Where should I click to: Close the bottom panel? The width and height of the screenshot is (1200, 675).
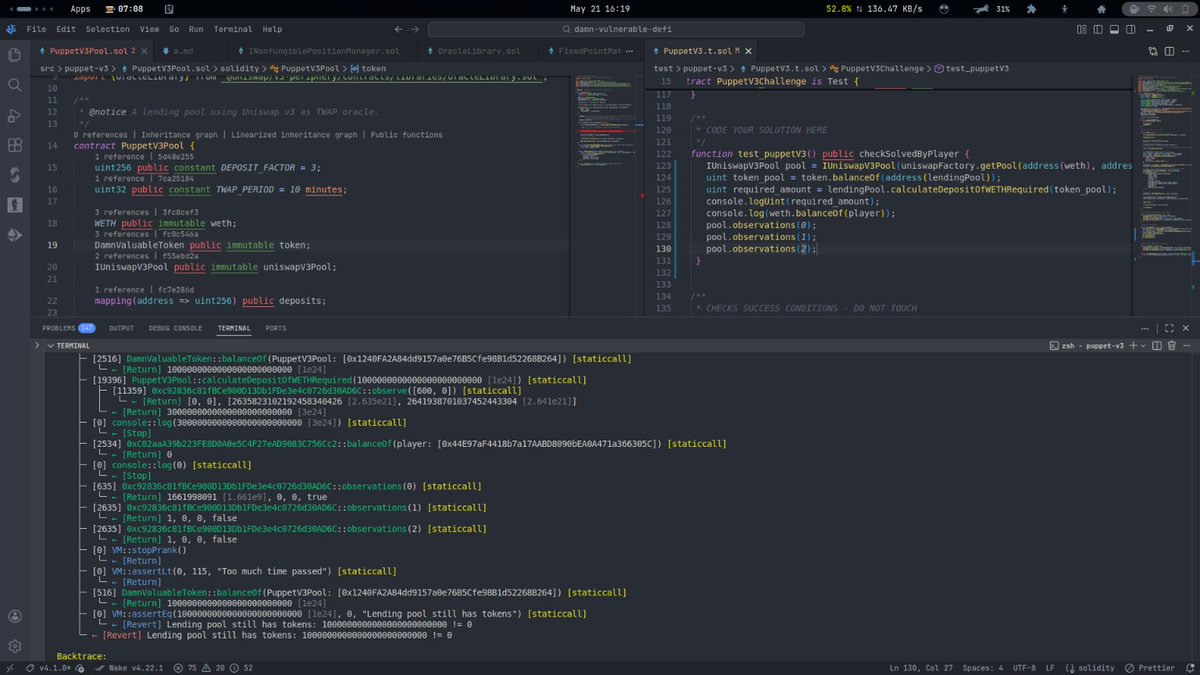click(1188, 328)
